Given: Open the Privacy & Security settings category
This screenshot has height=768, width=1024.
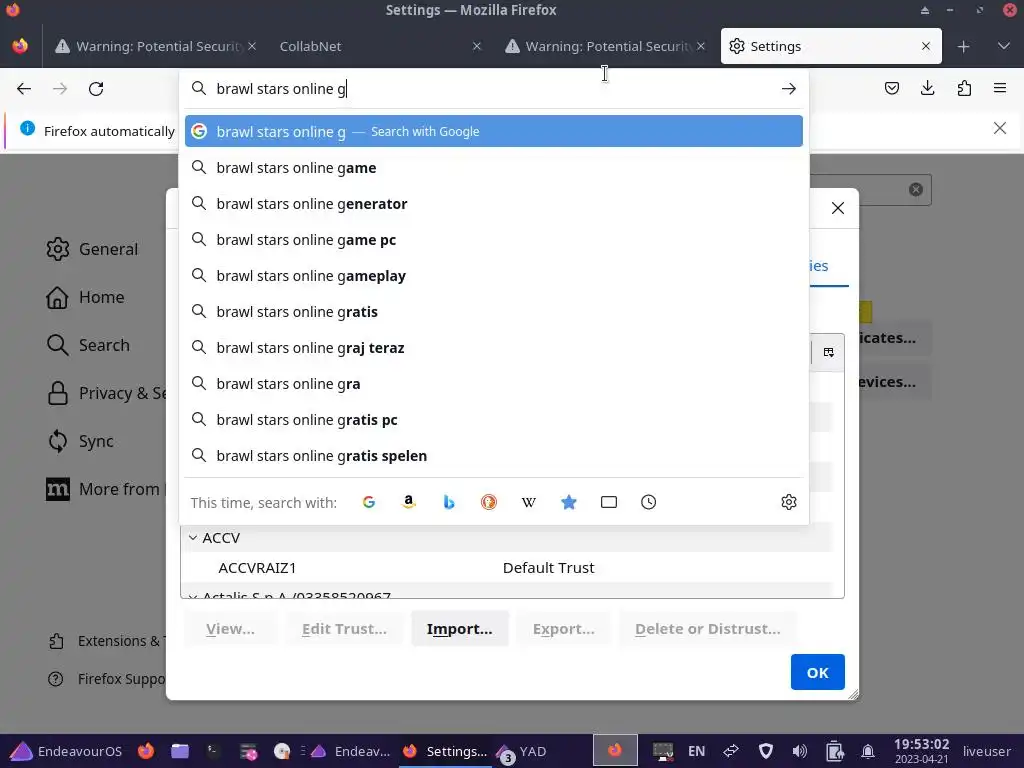Looking at the screenshot, I should click(106, 393).
